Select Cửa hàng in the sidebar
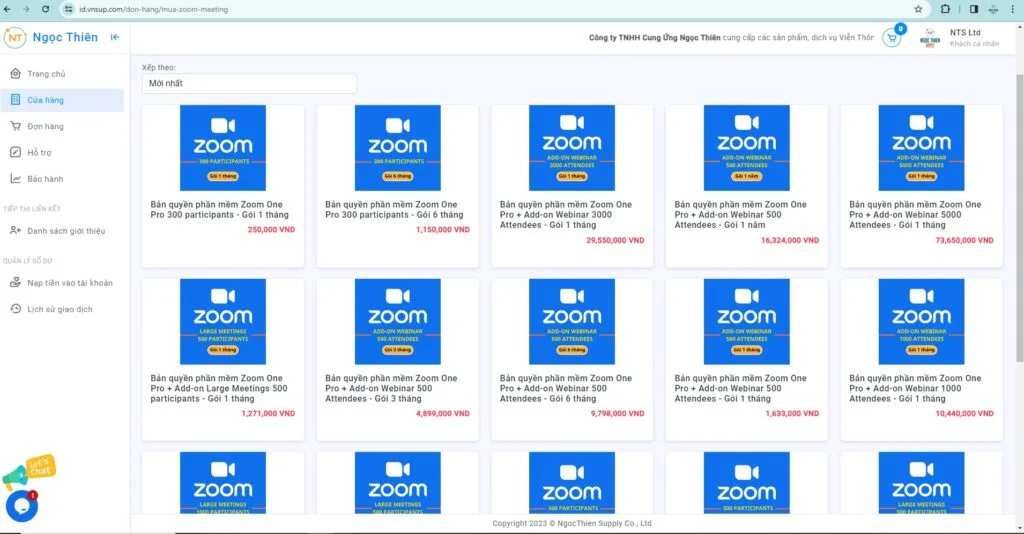Screen dimensions: 1024x534 62,100
